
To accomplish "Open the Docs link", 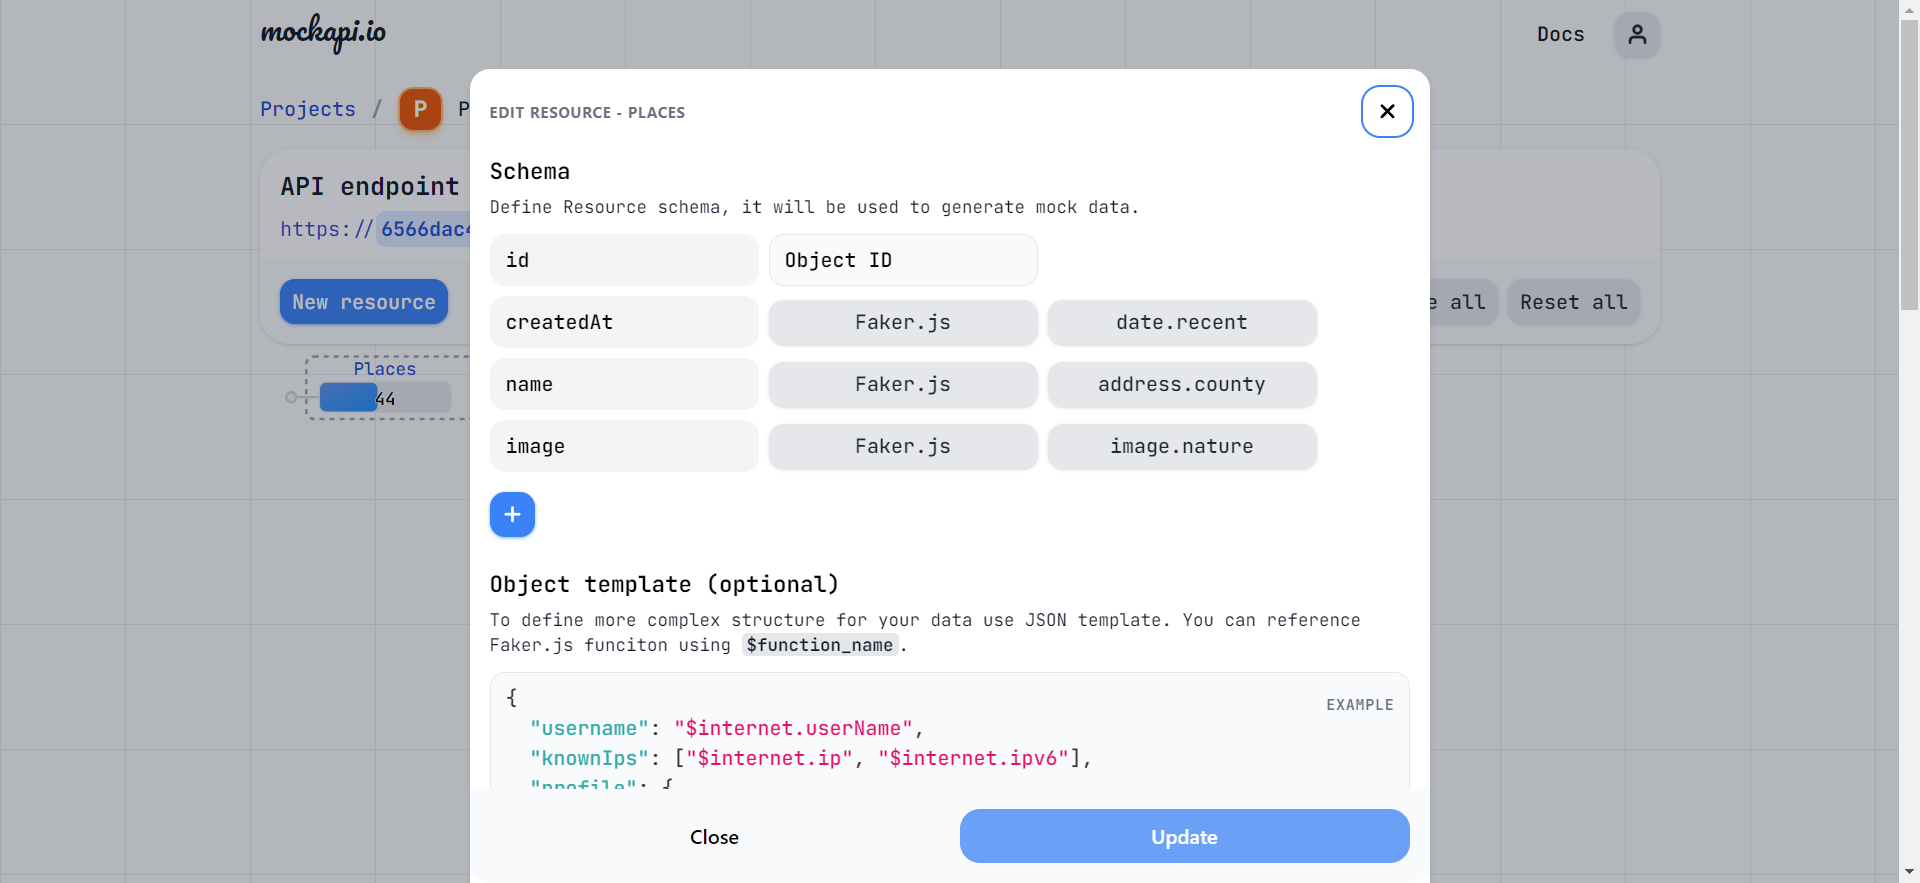I will (1560, 35).
